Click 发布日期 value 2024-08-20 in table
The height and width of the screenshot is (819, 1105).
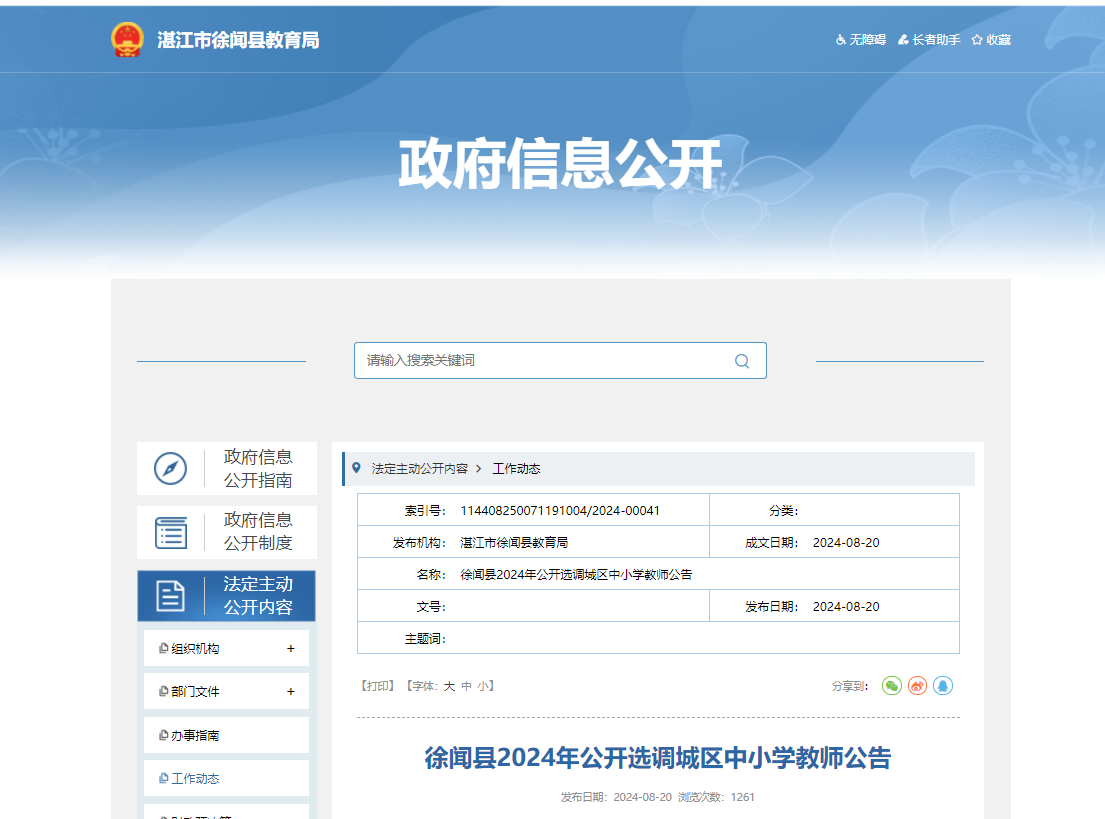pyautogui.click(x=846, y=607)
